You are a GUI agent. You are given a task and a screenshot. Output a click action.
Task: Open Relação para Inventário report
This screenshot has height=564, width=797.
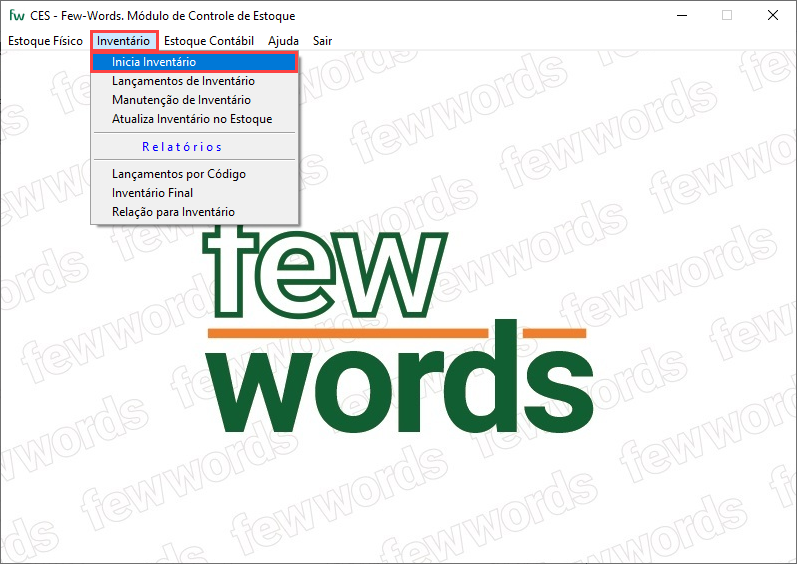pyautogui.click(x=194, y=212)
